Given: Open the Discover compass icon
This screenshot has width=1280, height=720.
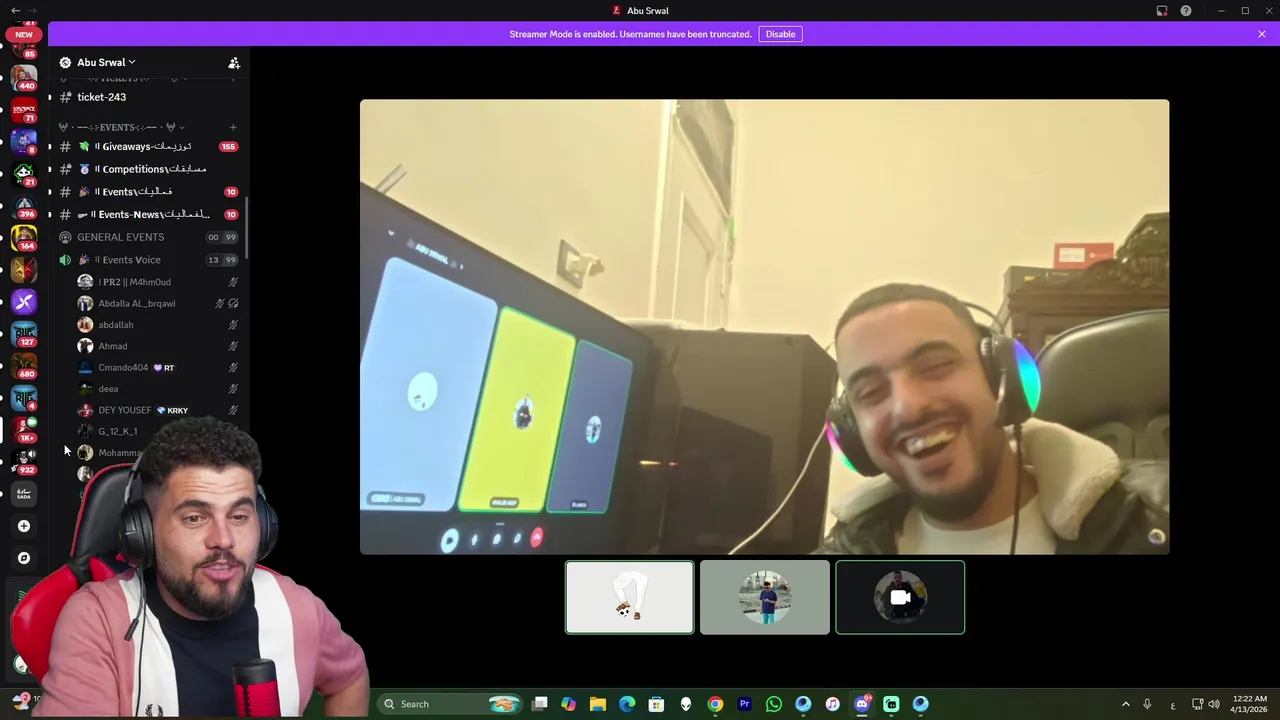Looking at the screenshot, I should click(24, 558).
